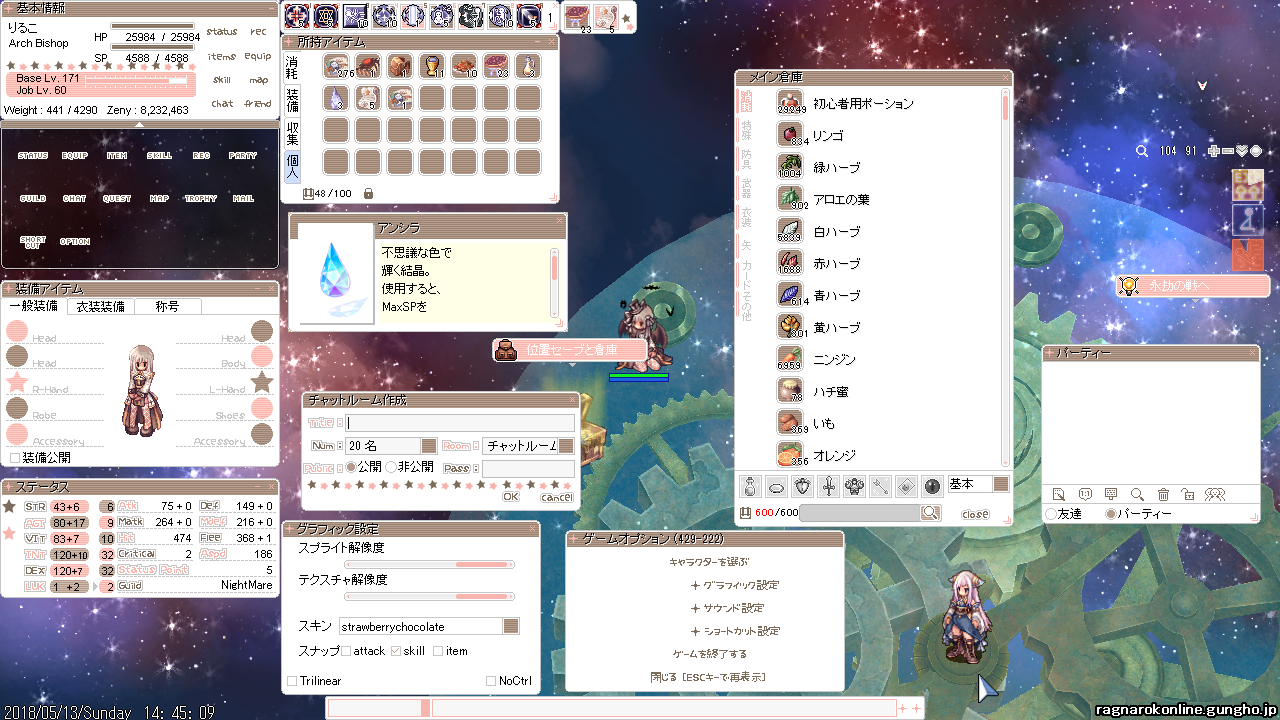1280x720 pixels.
Task: Select the 公開 radio button
Action: tap(351, 467)
